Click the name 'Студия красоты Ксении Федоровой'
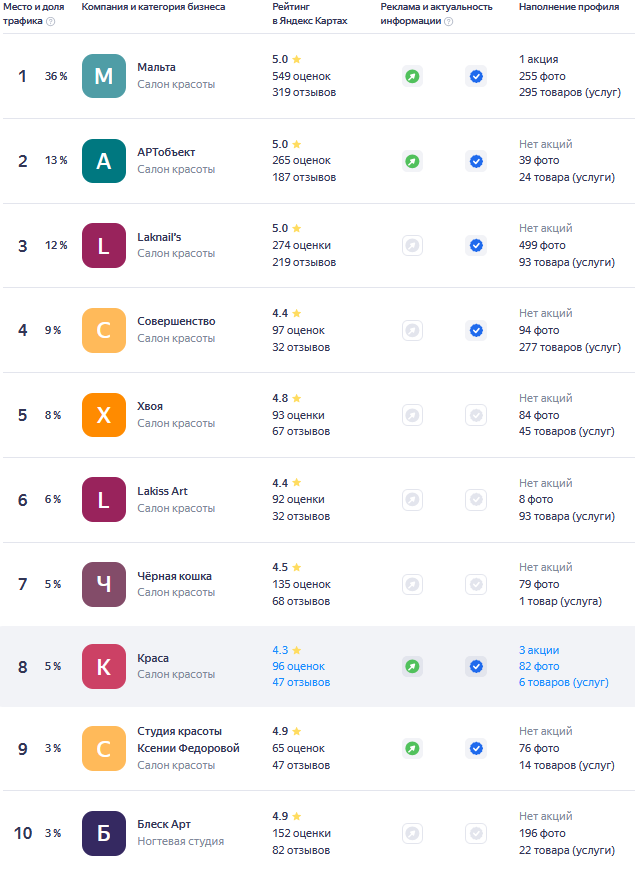The height and width of the screenshot is (875, 635). coord(189,739)
